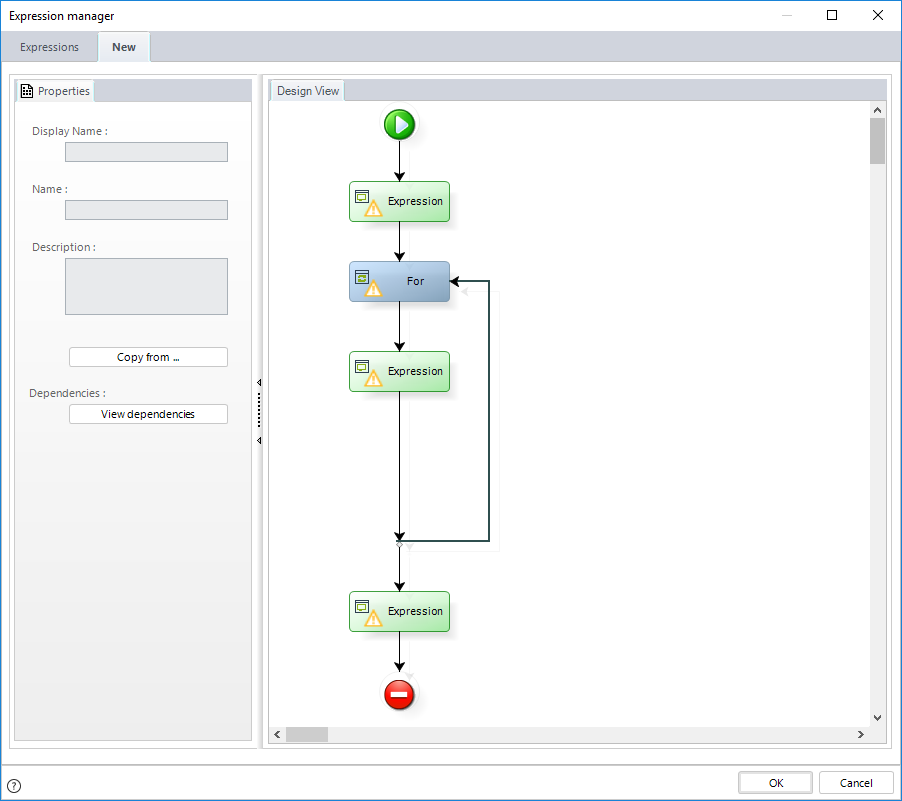The width and height of the screenshot is (902, 801).
Task: Click the horizontal scrollbar left arrow
Action: pyautogui.click(x=277, y=734)
